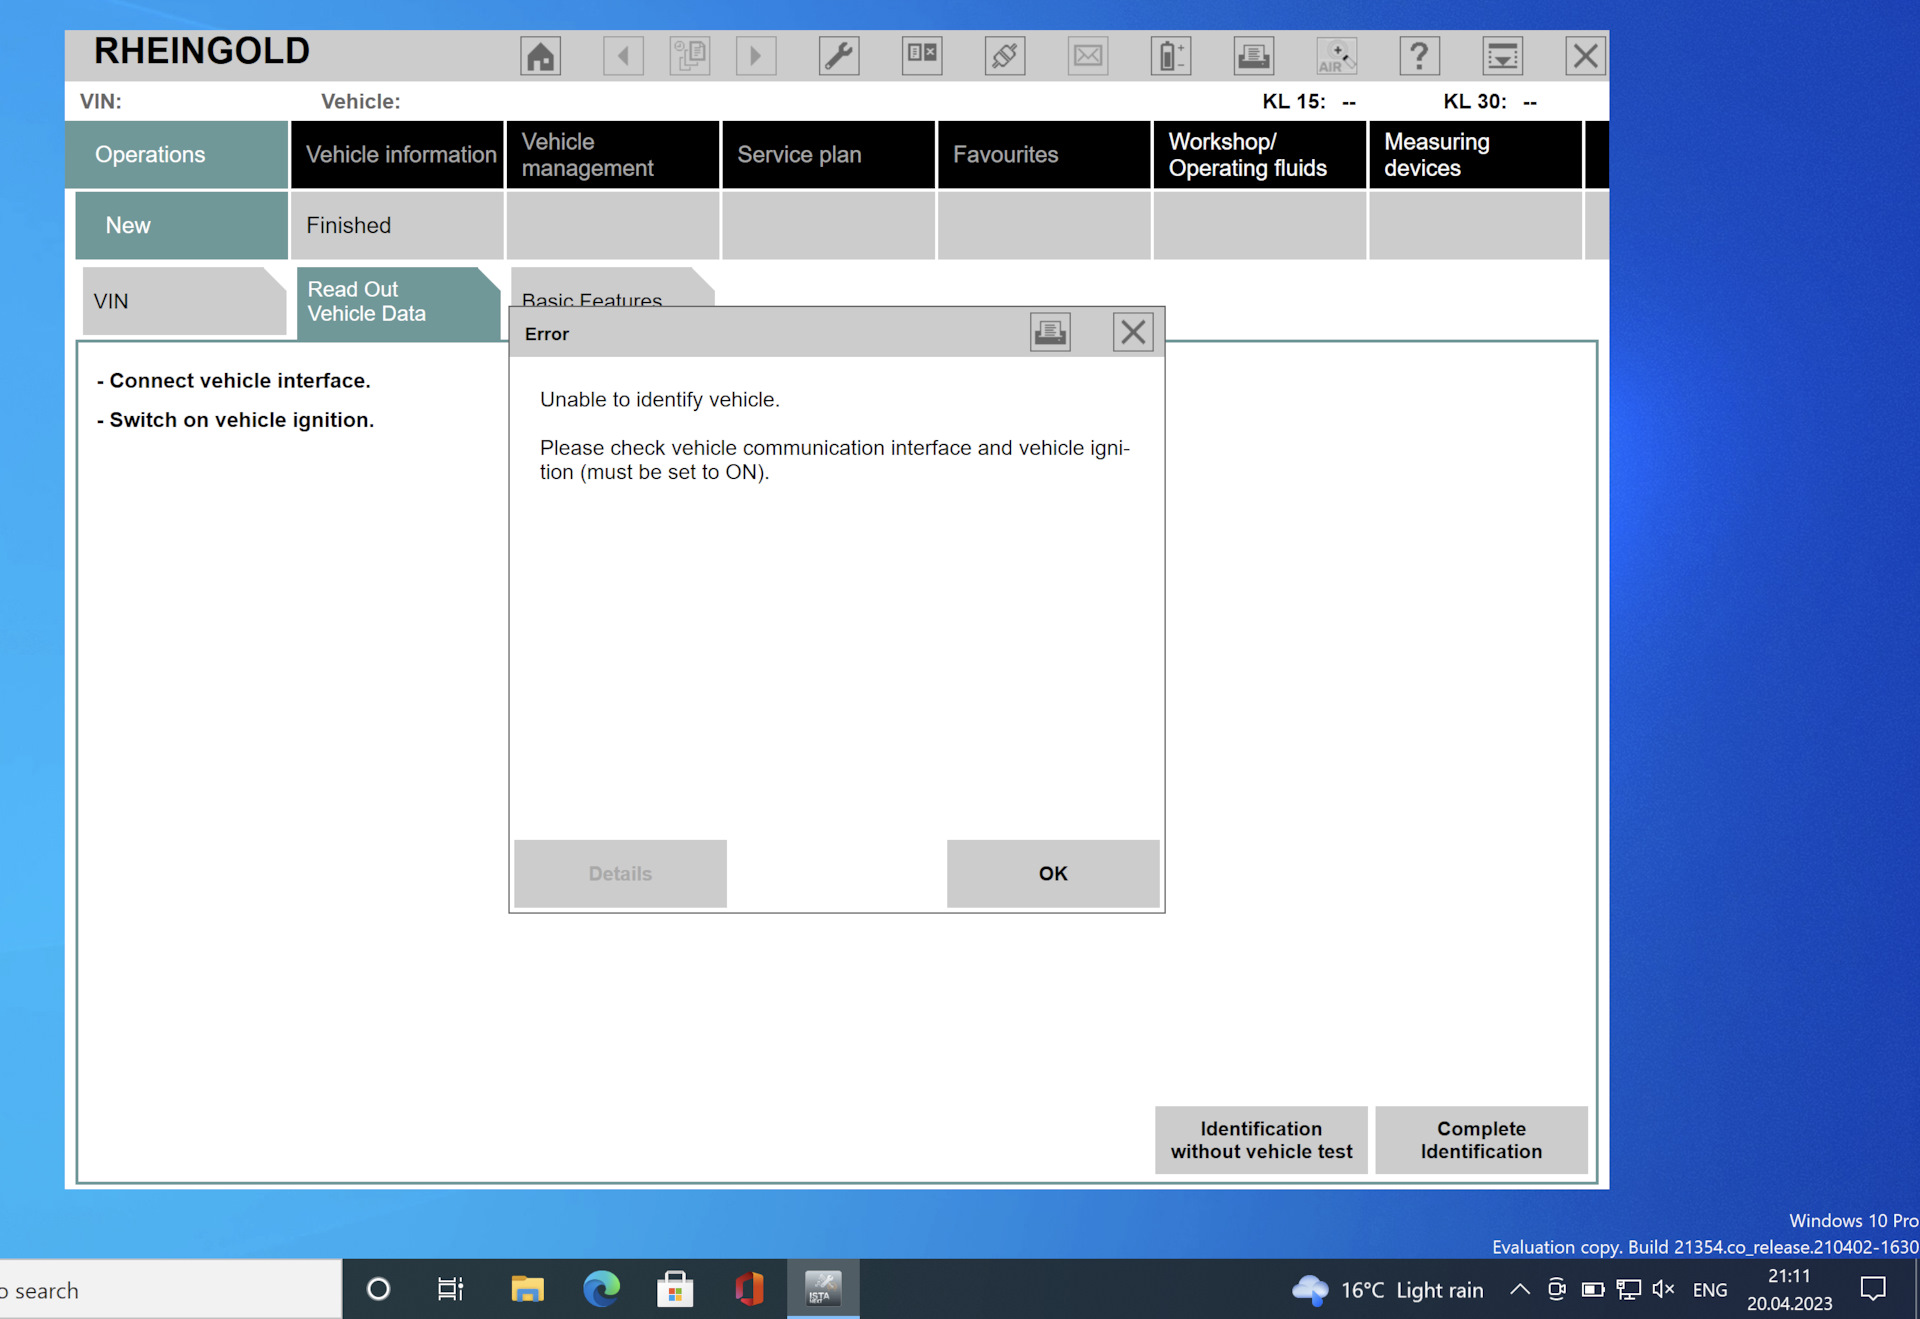
Task: Open the wrench settings icon
Action: (839, 56)
